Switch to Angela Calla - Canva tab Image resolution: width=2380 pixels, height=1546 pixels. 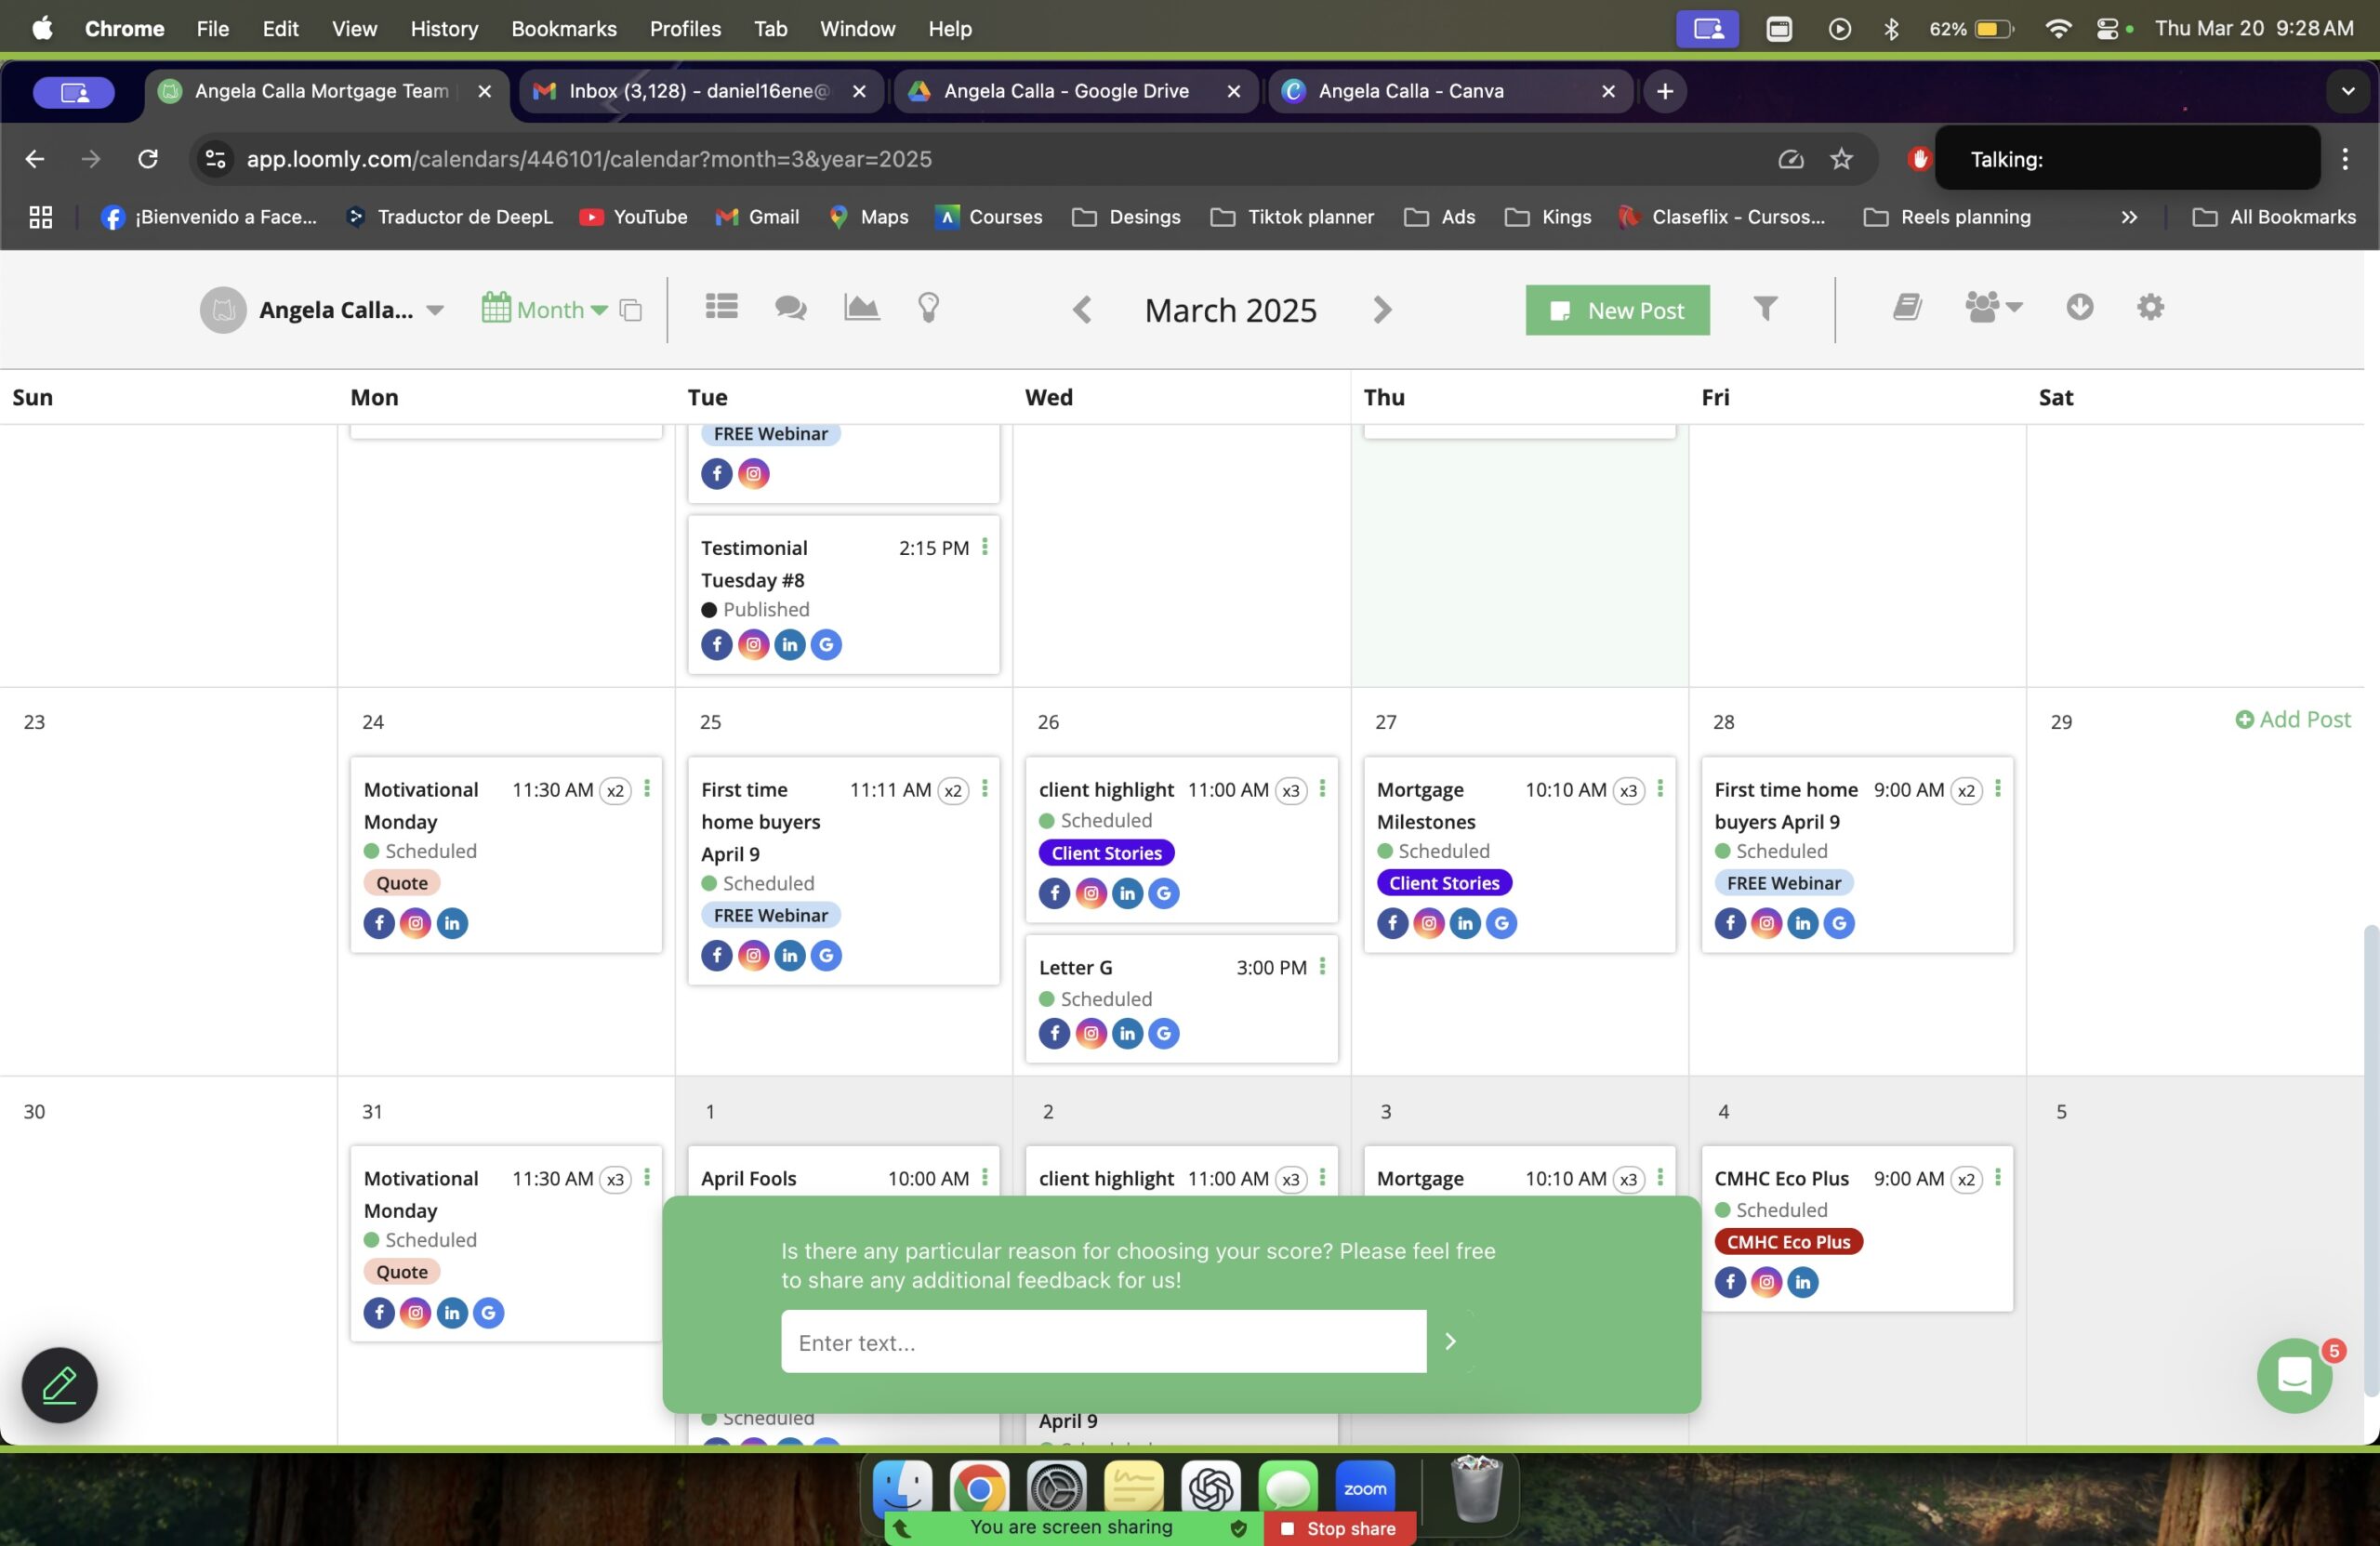(1410, 91)
